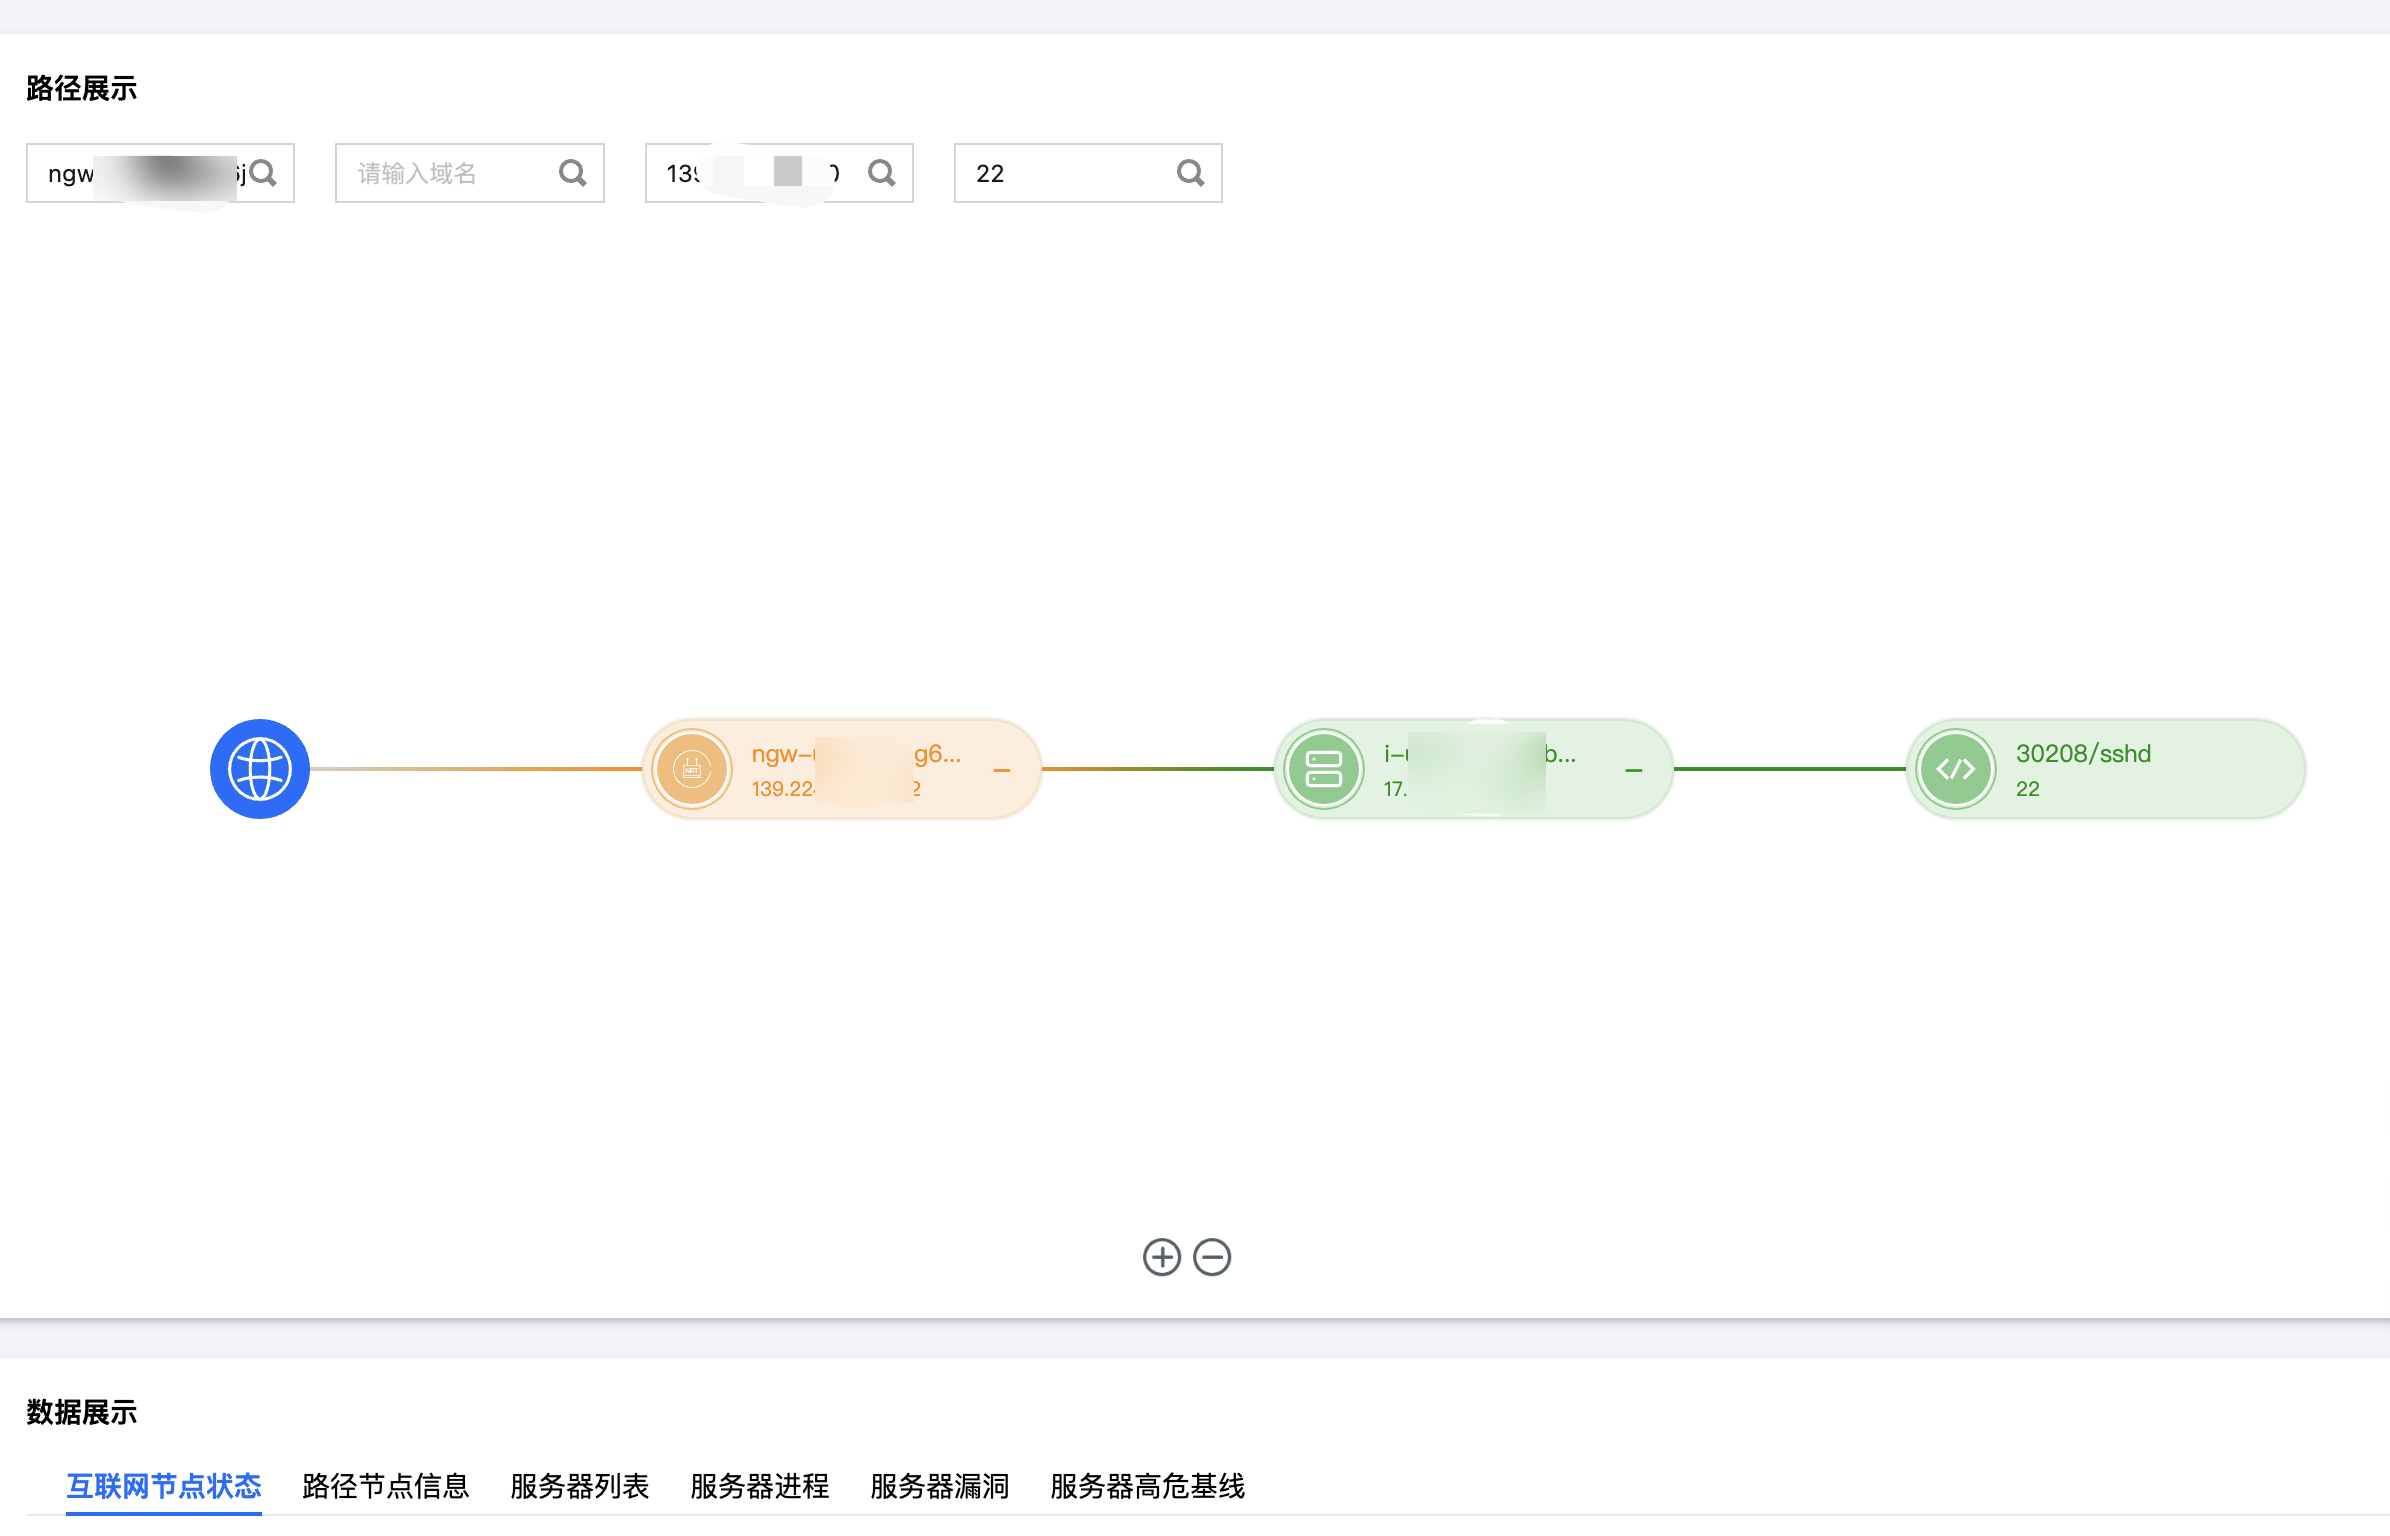Go to the 服务器漏洞 tab

pyautogui.click(x=939, y=1486)
